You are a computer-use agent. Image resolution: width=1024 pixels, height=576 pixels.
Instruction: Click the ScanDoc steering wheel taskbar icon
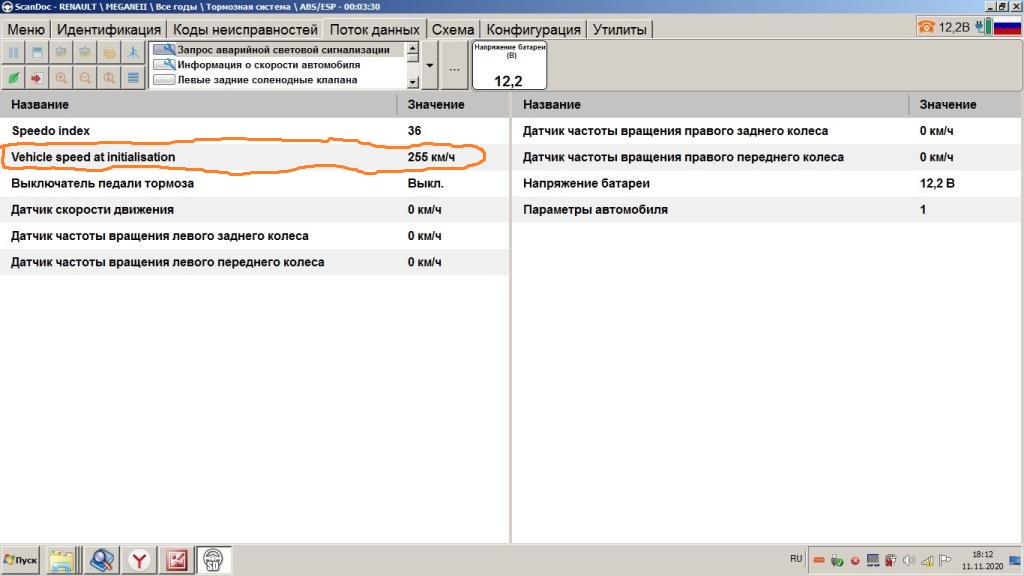214,560
